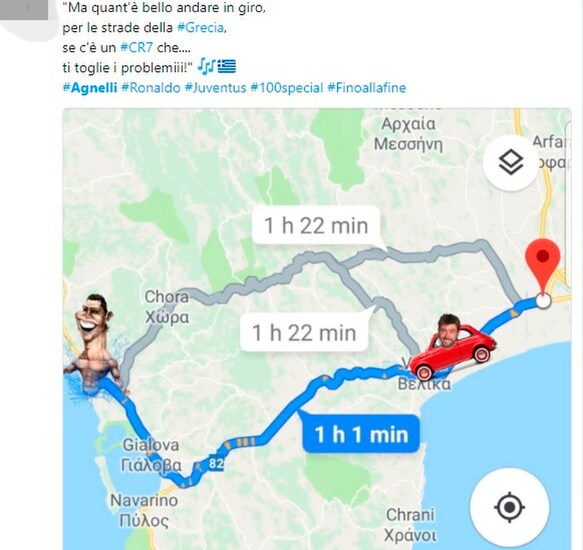Choose the lower 1 h 22 min alternate route
This screenshot has width=583, height=550.
point(304,332)
